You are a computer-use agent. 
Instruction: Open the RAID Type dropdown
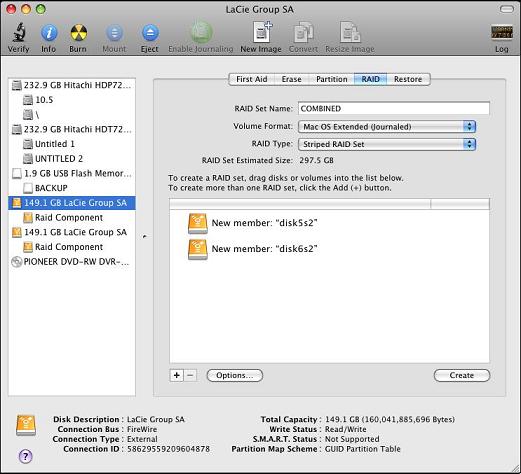coord(387,144)
